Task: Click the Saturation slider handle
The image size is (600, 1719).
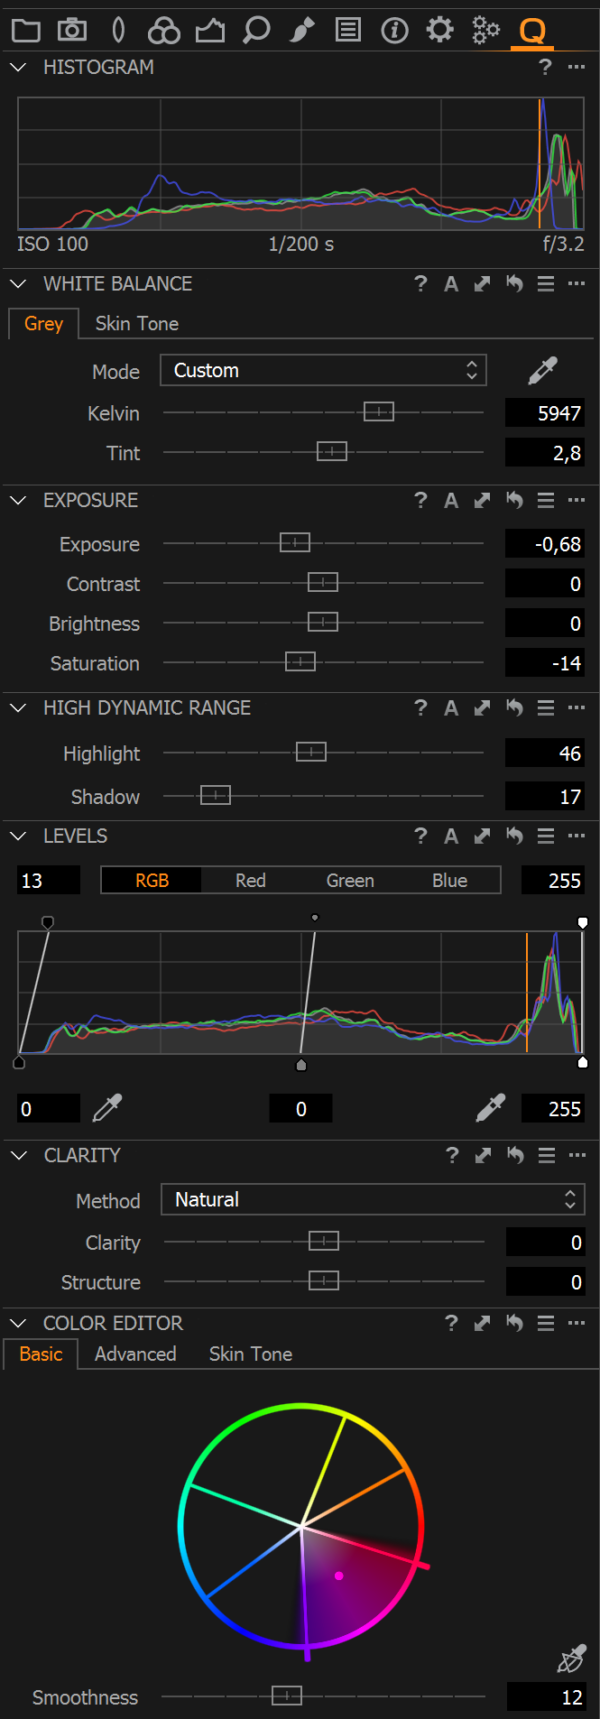Action: [x=300, y=662]
